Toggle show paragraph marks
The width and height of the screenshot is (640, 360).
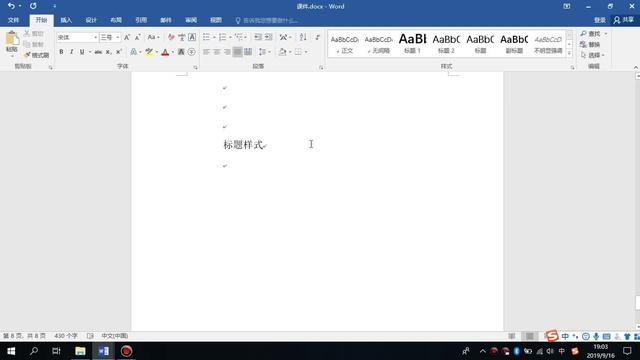(318, 37)
